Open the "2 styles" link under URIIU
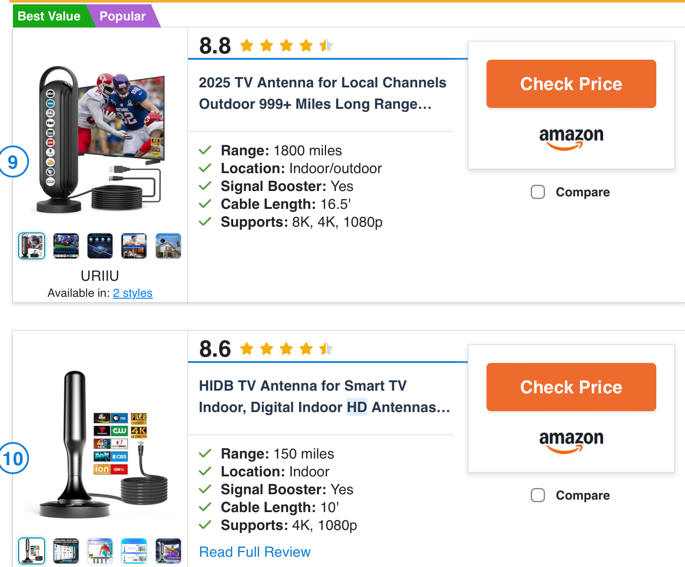 (132, 293)
